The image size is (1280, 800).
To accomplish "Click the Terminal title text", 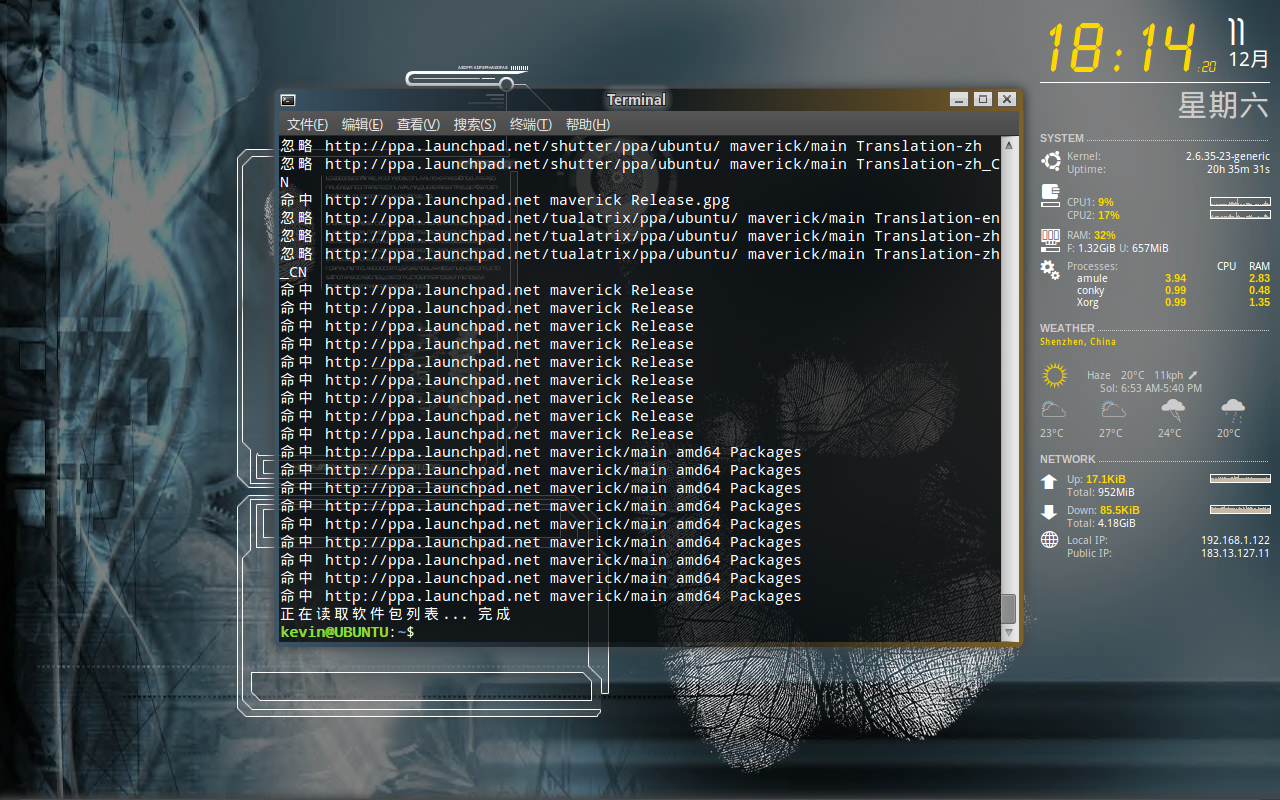I will [x=636, y=99].
